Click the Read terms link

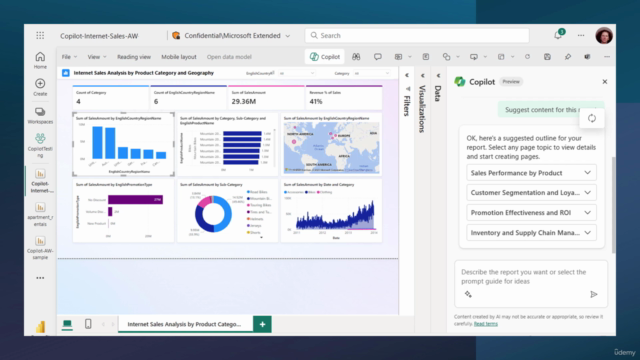coord(486,324)
